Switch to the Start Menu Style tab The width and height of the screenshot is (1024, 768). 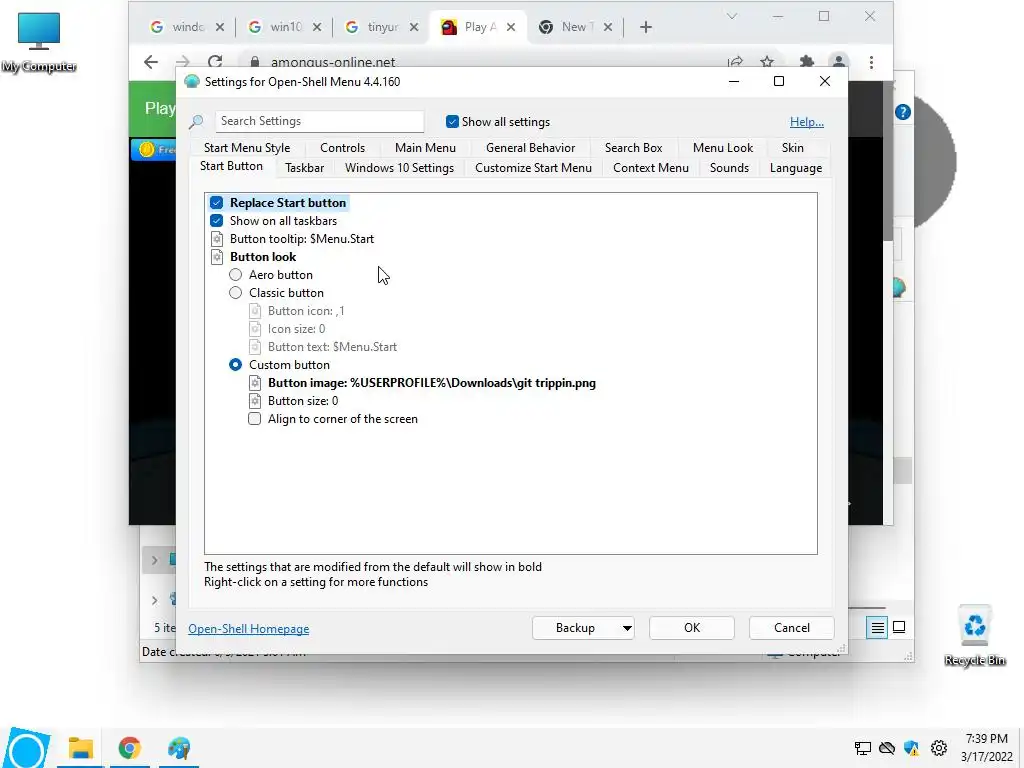pos(247,148)
